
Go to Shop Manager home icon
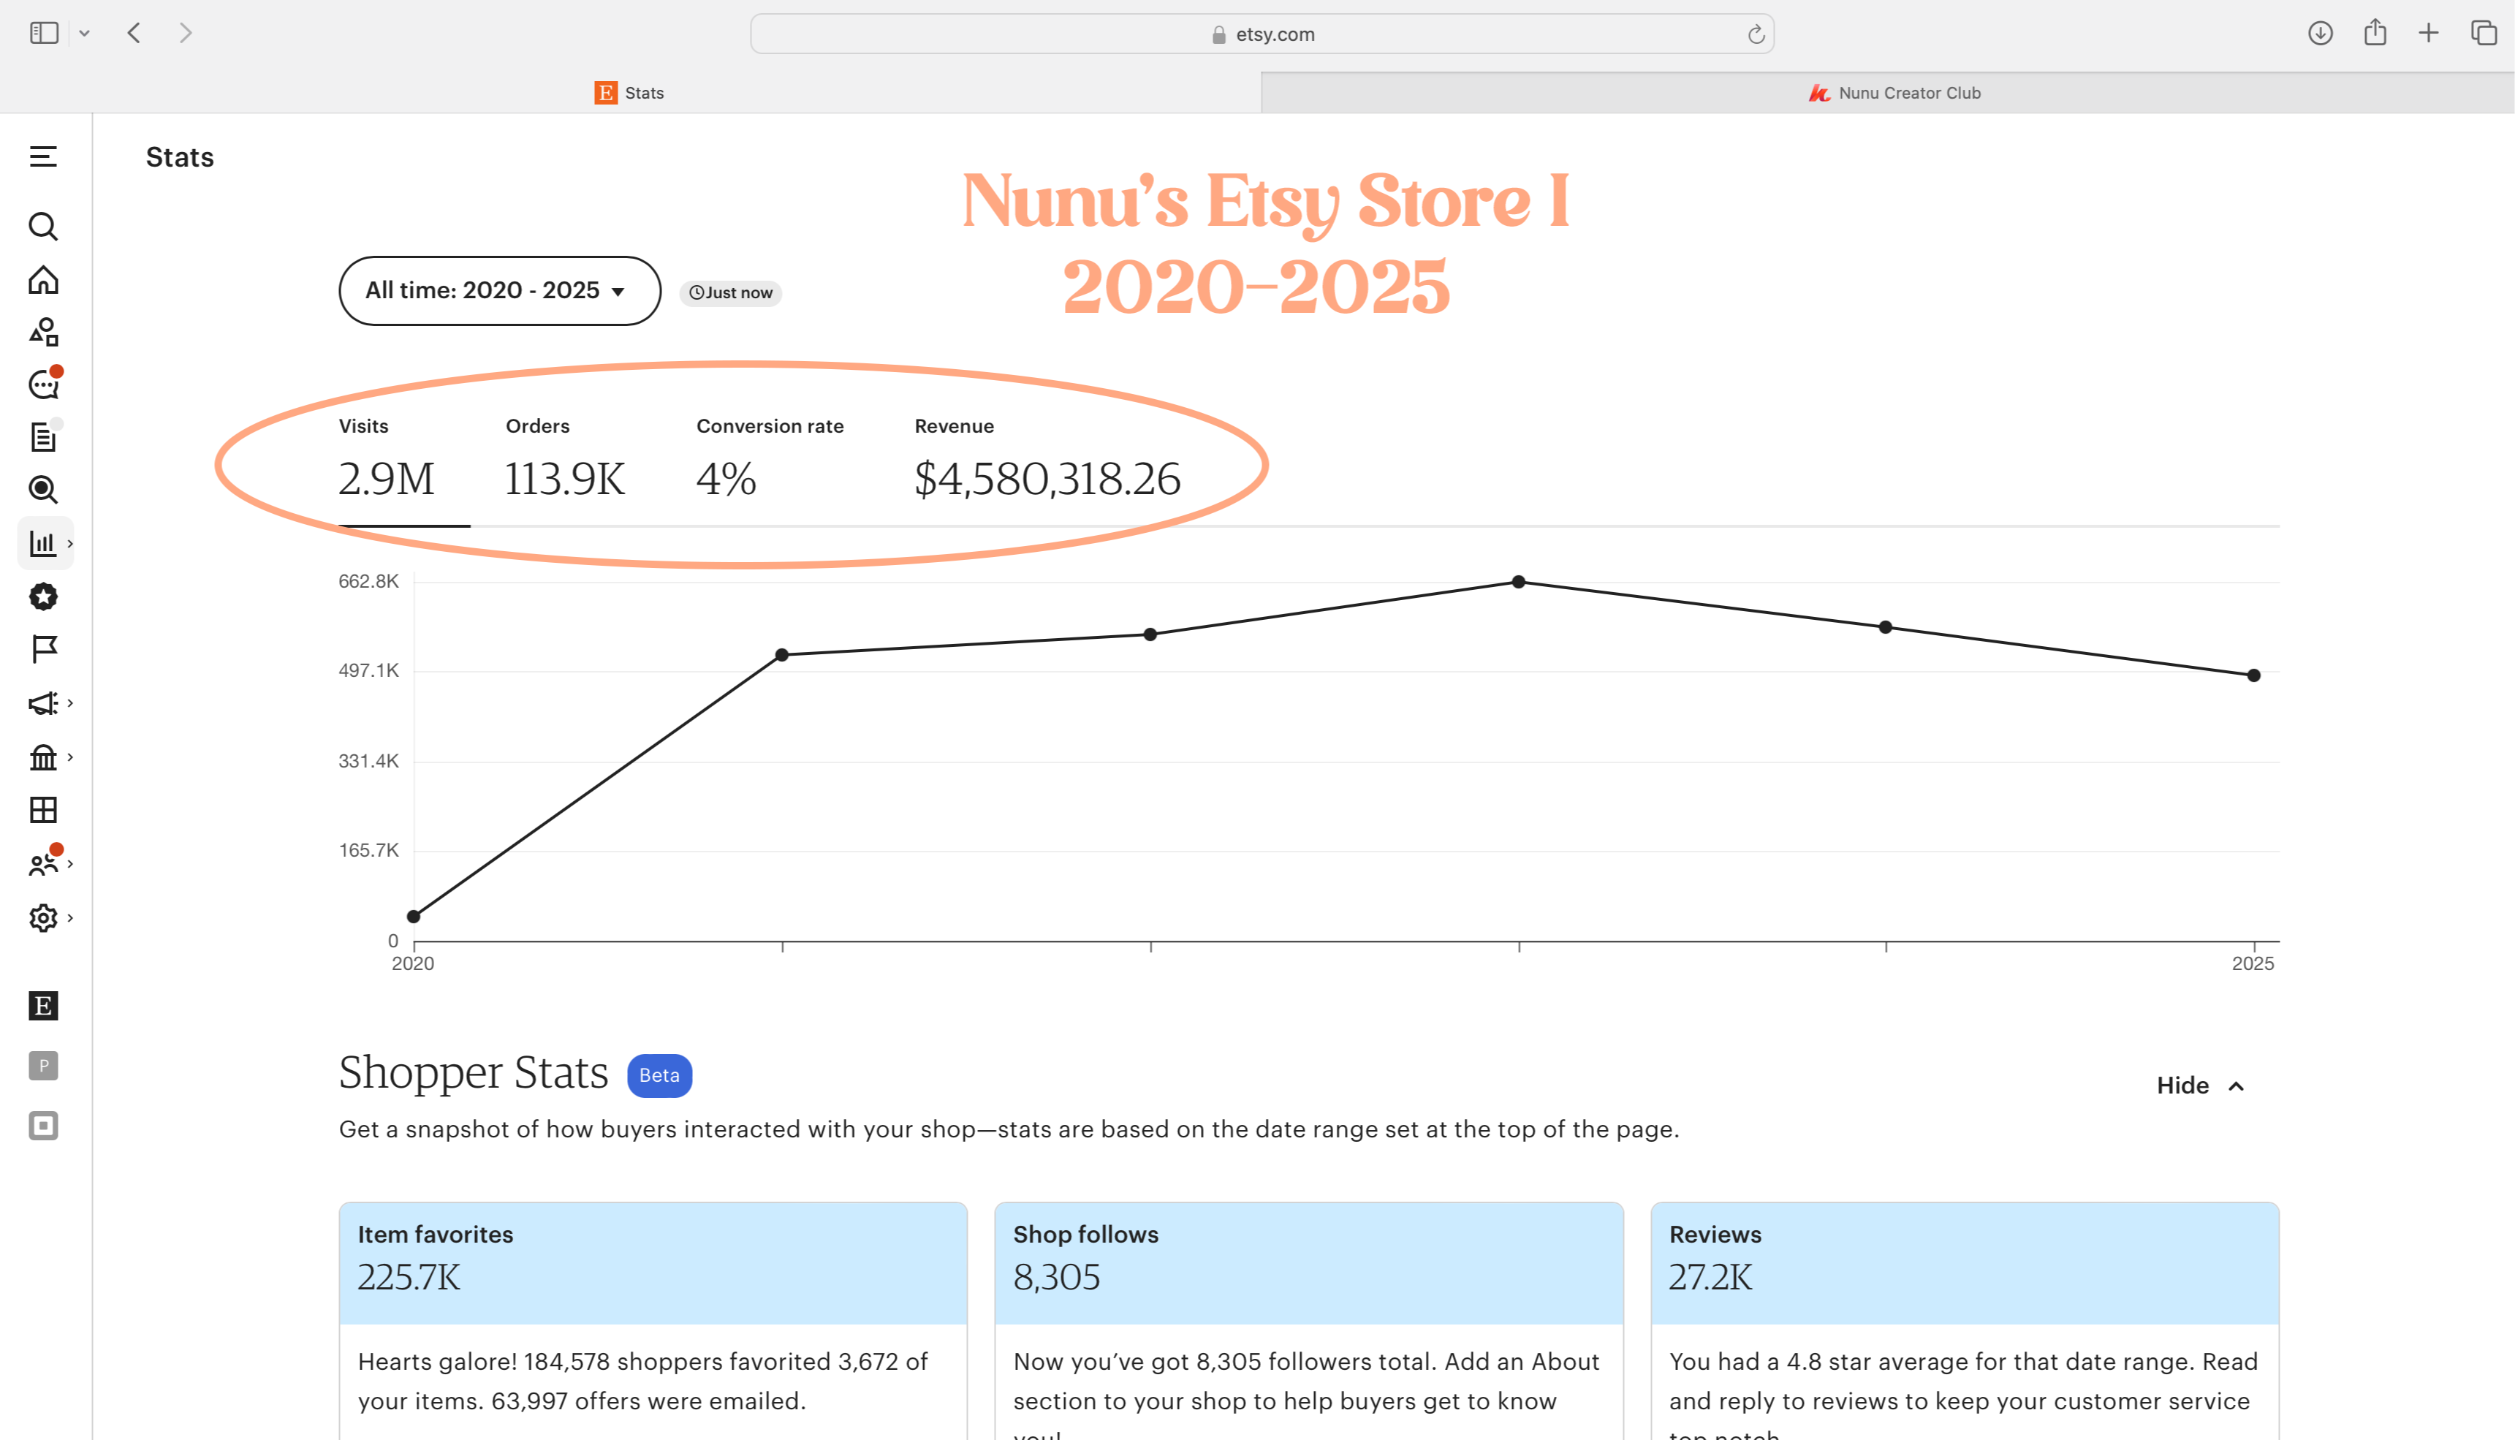pos(43,280)
